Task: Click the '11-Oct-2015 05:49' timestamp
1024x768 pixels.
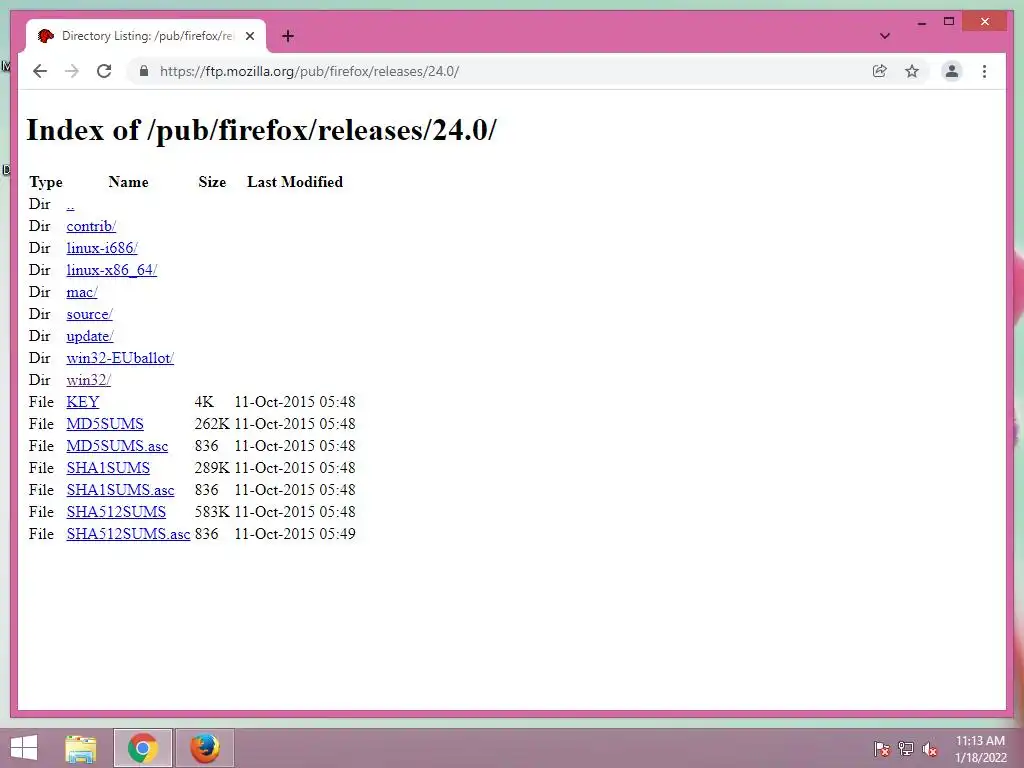Action: click(x=295, y=534)
